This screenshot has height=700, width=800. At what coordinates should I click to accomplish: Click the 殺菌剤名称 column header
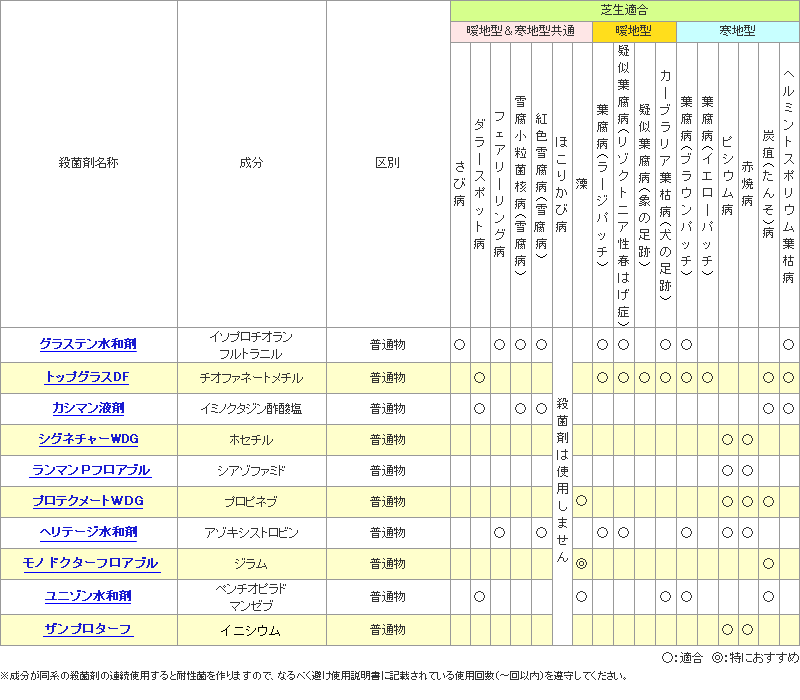click(89, 163)
